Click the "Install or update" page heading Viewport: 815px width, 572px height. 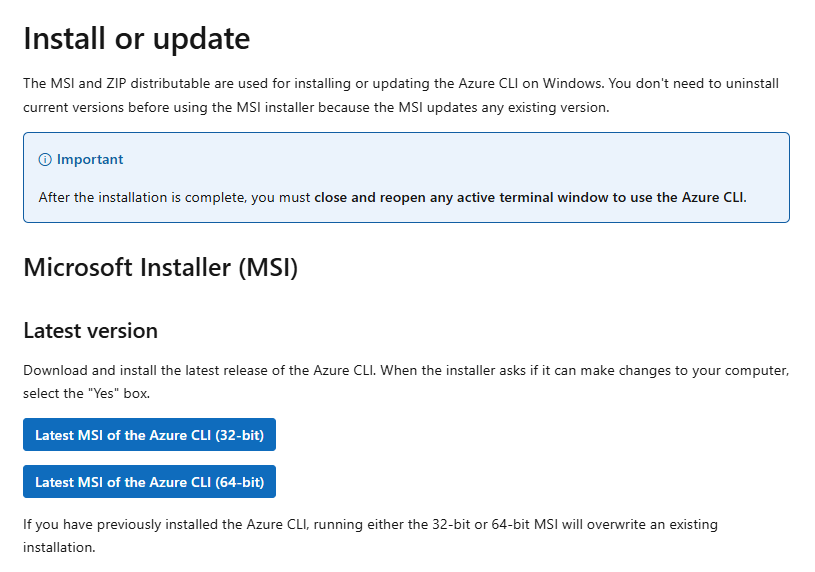click(x=137, y=39)
